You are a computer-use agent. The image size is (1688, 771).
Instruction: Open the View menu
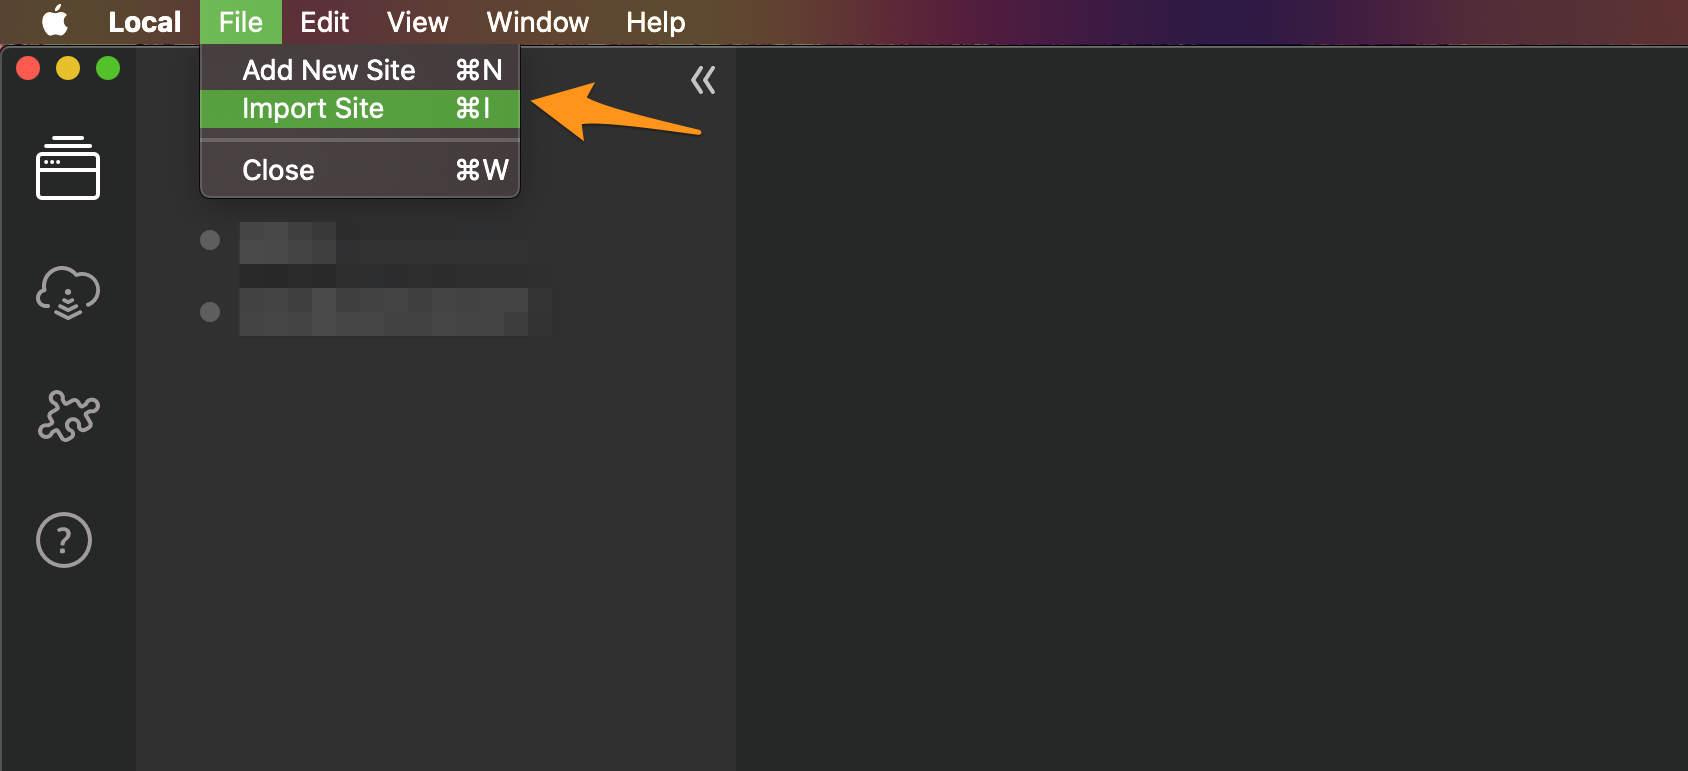[418, 22]
